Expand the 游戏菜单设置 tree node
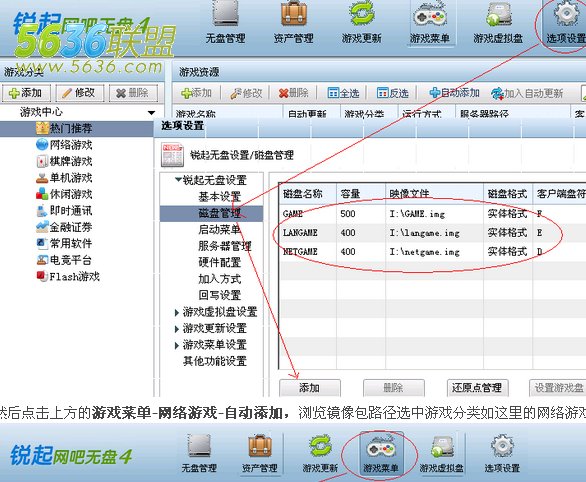586x482 pixels. coord(177,345)
